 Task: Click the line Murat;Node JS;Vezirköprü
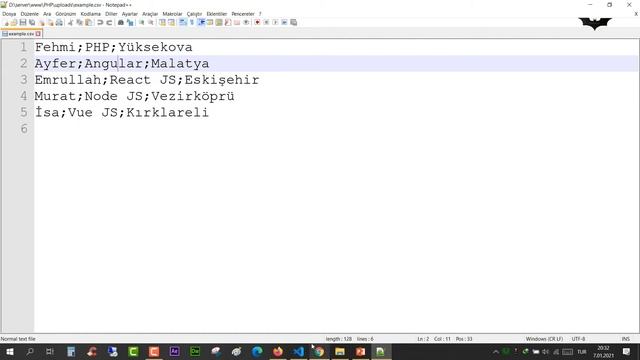(x=135, y=96)
